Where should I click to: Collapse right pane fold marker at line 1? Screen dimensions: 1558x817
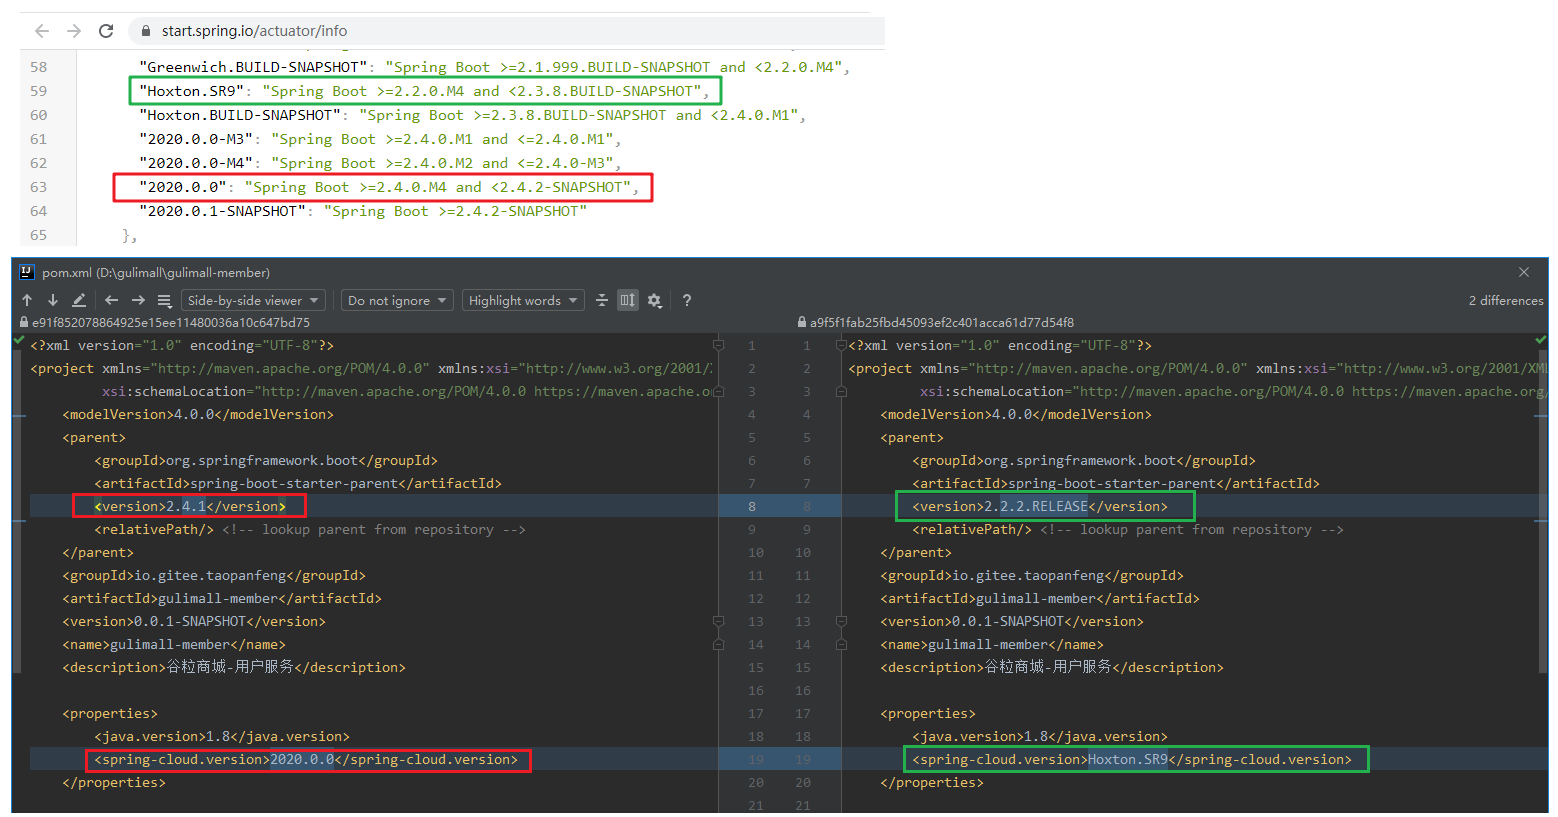pyautogui.click(x=841, y=345)
